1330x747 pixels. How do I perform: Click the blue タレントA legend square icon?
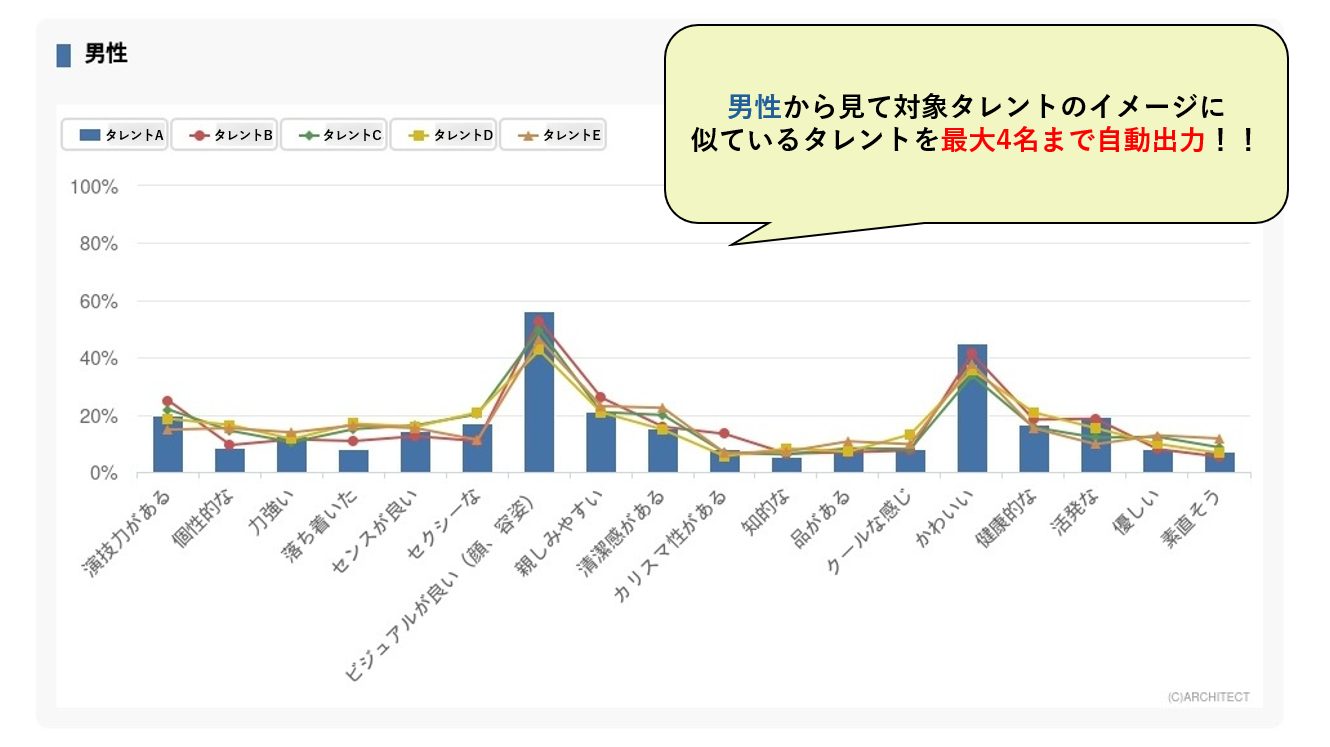click(x=90, y=135)
